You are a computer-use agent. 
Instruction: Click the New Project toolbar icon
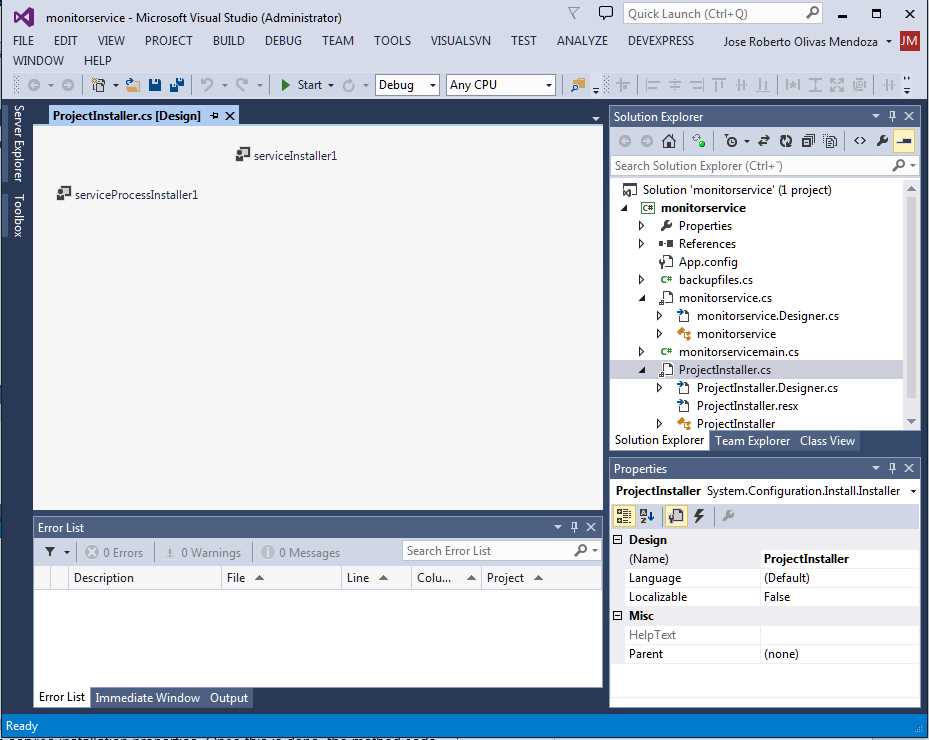pos(98,85)
